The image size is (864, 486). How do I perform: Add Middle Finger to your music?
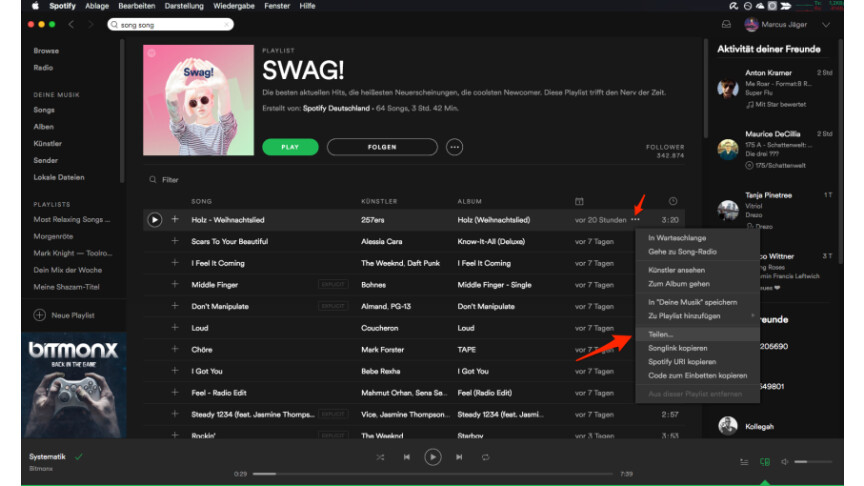[175, 284]
